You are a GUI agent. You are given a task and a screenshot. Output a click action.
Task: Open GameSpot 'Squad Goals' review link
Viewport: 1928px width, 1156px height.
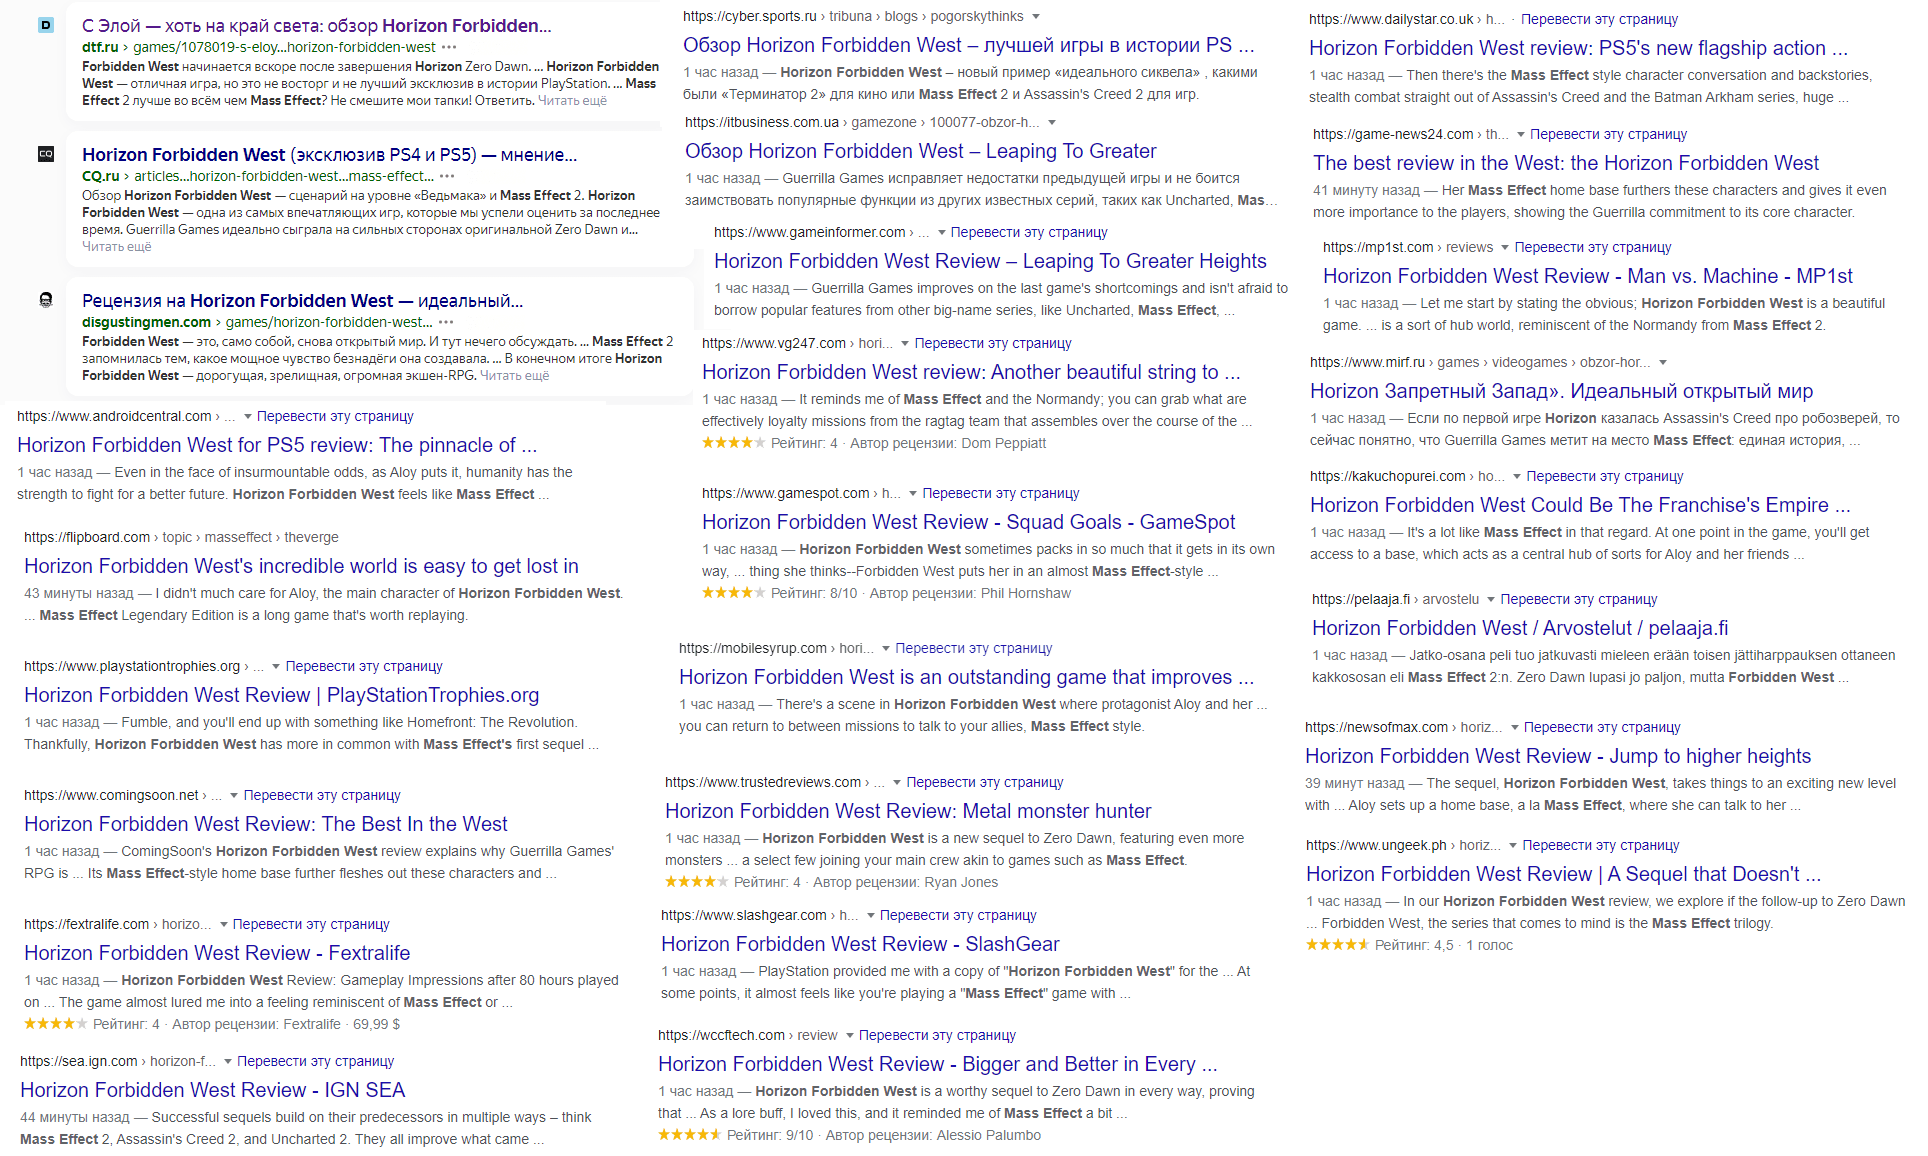[x=968, y=522]
